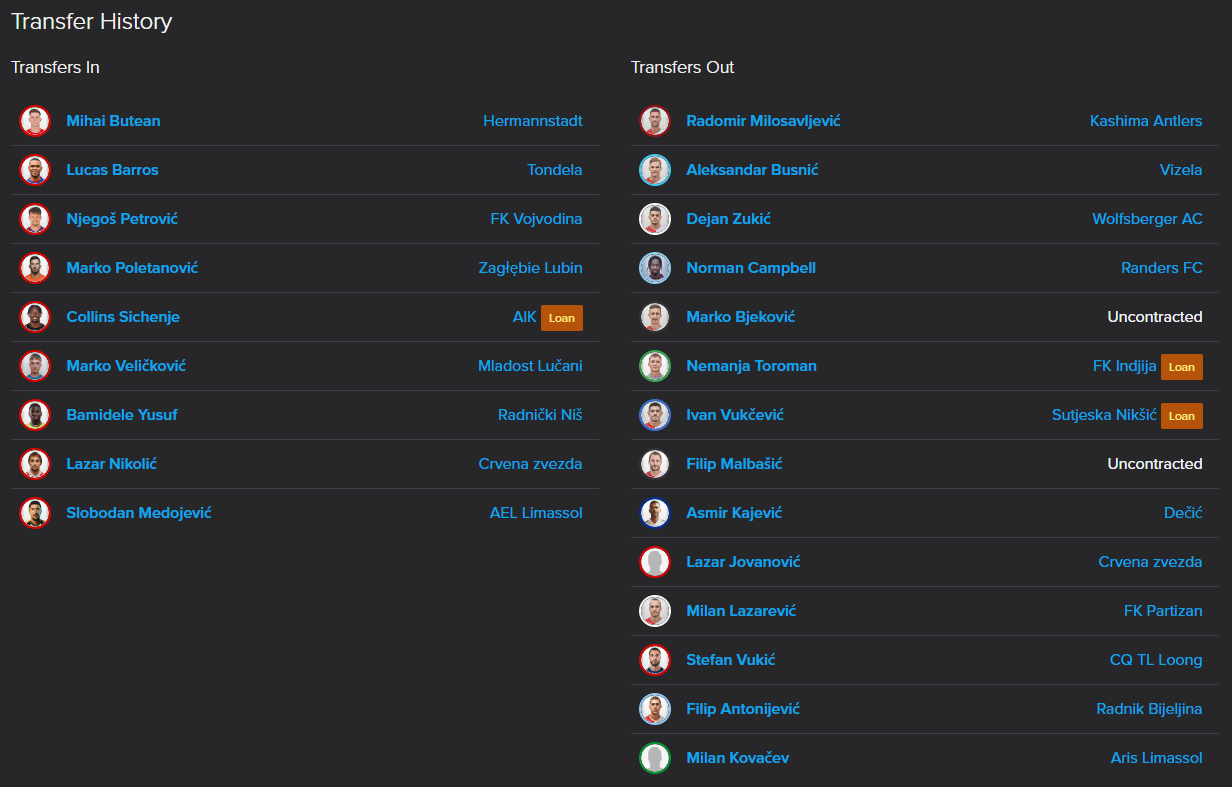The width and height of the screenshot is (1232, 787).
Task: Click Slobodan Medojević's avatar
Action: coord(35,513)
